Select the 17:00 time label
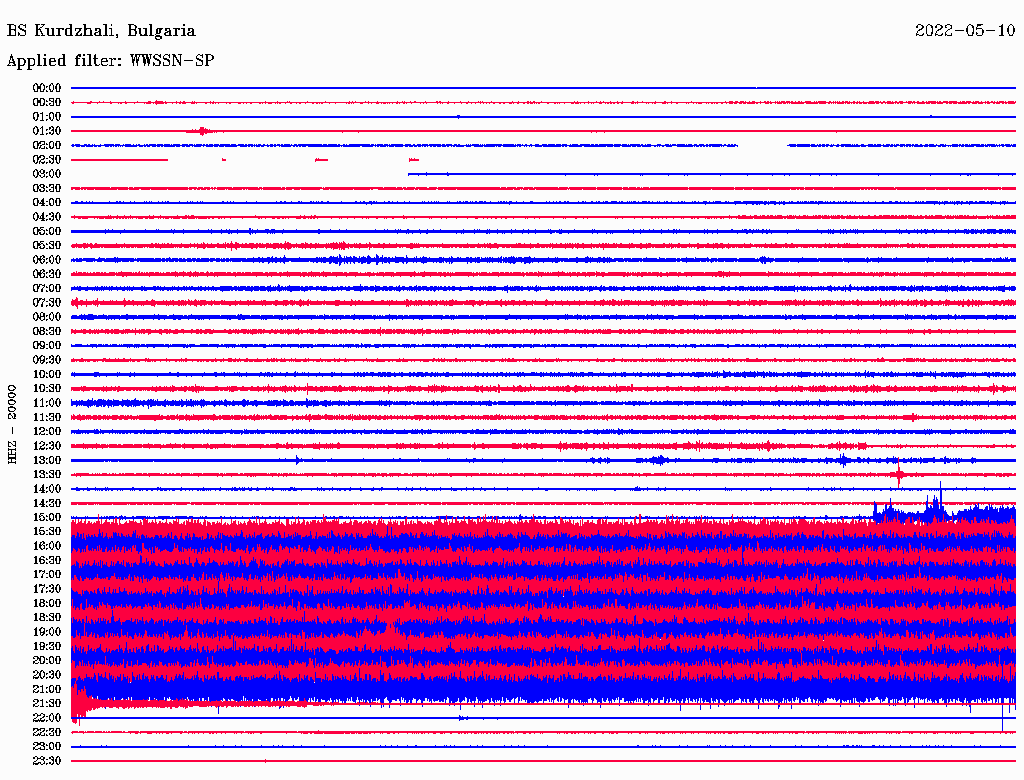Image resolution: width=1024 pixels, height=780 pixels. pyautogui.click(x=47, y=575)
